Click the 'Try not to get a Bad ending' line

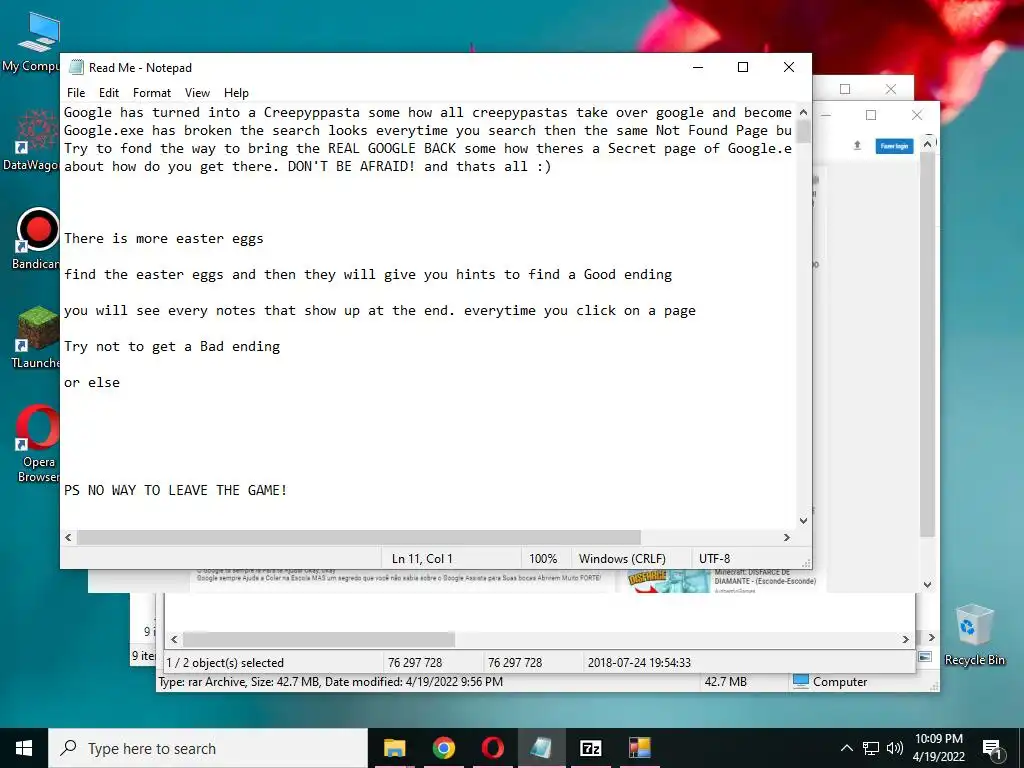click(x=172, y=346)
